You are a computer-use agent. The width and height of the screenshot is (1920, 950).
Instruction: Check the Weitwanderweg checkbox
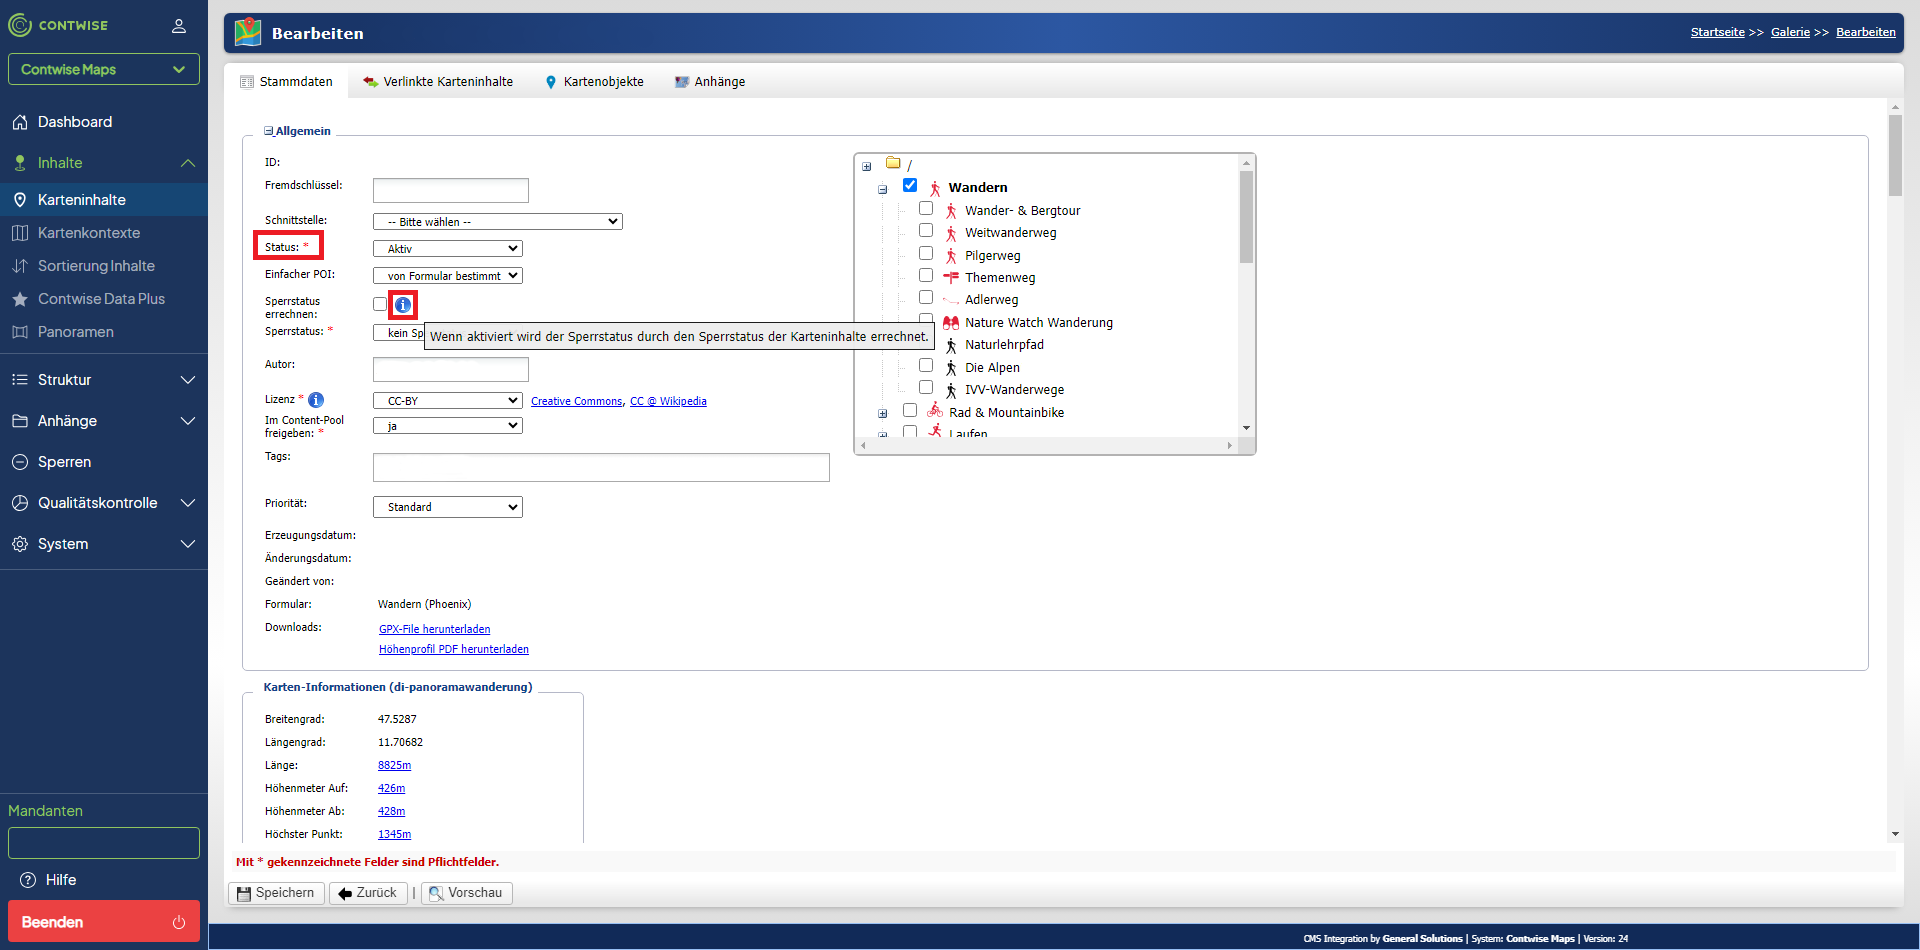point(926,230)
